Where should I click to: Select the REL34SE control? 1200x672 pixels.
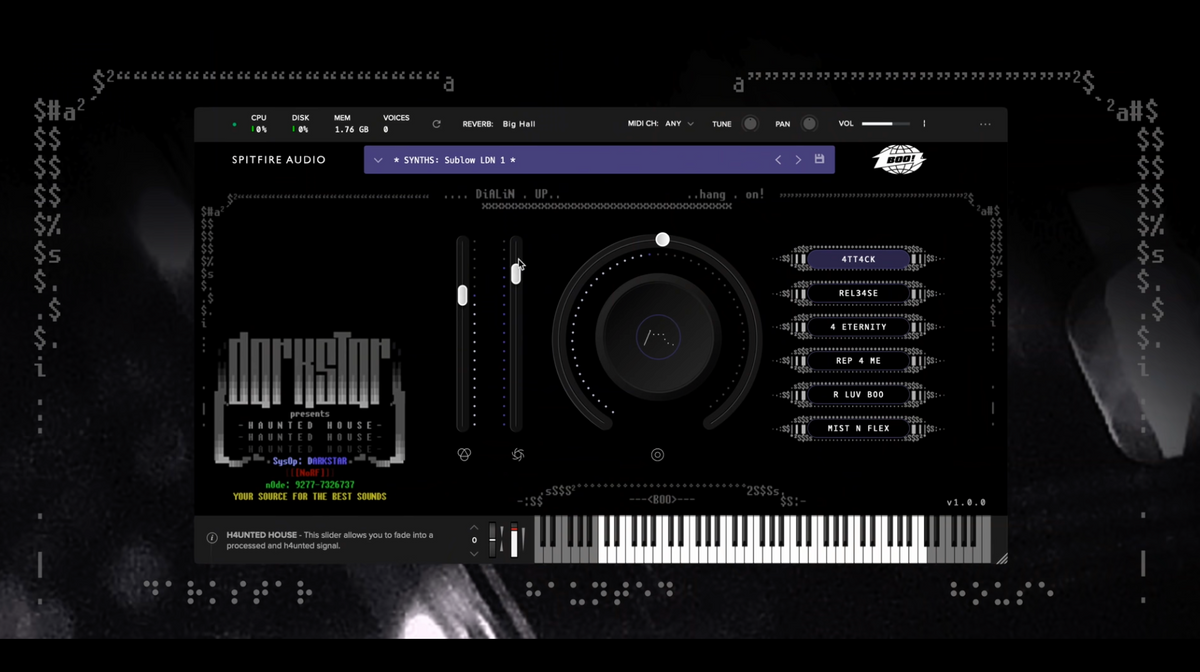pos(858,293)
